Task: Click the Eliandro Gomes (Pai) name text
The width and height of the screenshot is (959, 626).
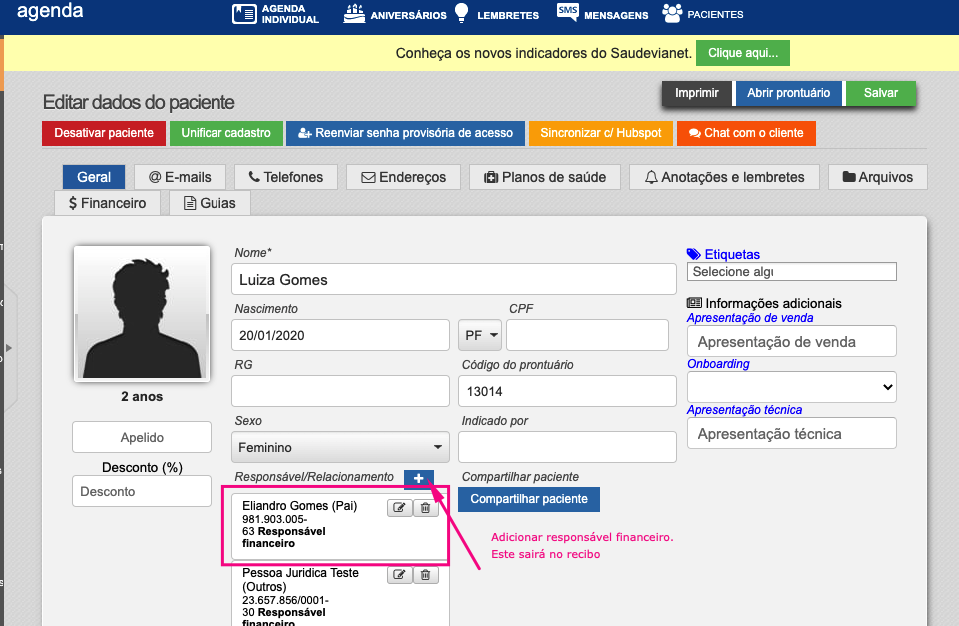Action: pyautogui.click(x=300, y=506)
